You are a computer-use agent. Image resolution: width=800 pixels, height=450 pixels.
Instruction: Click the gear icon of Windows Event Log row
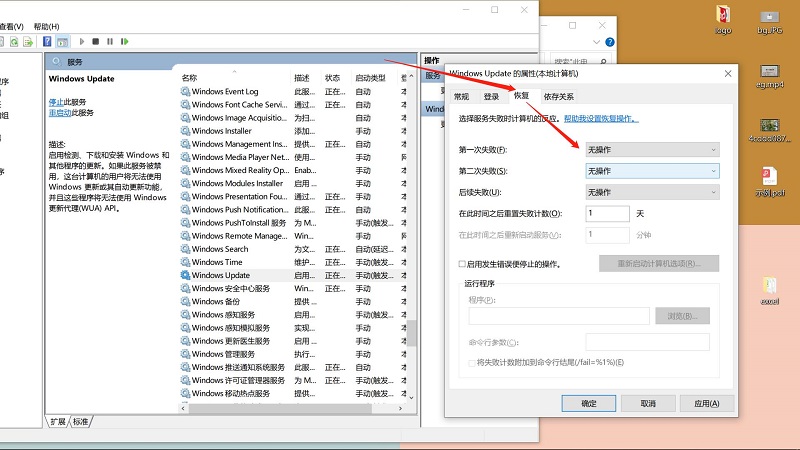(185, 92)
